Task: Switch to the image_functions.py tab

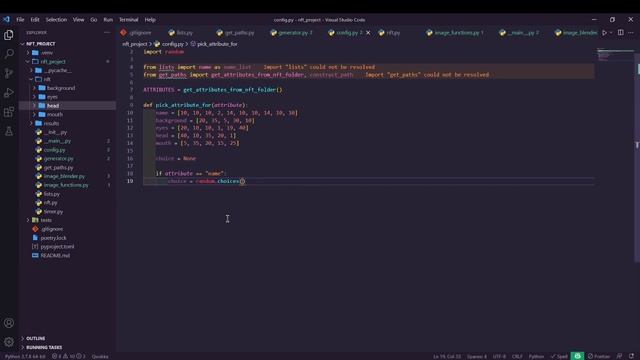Action: coord(456,33)
